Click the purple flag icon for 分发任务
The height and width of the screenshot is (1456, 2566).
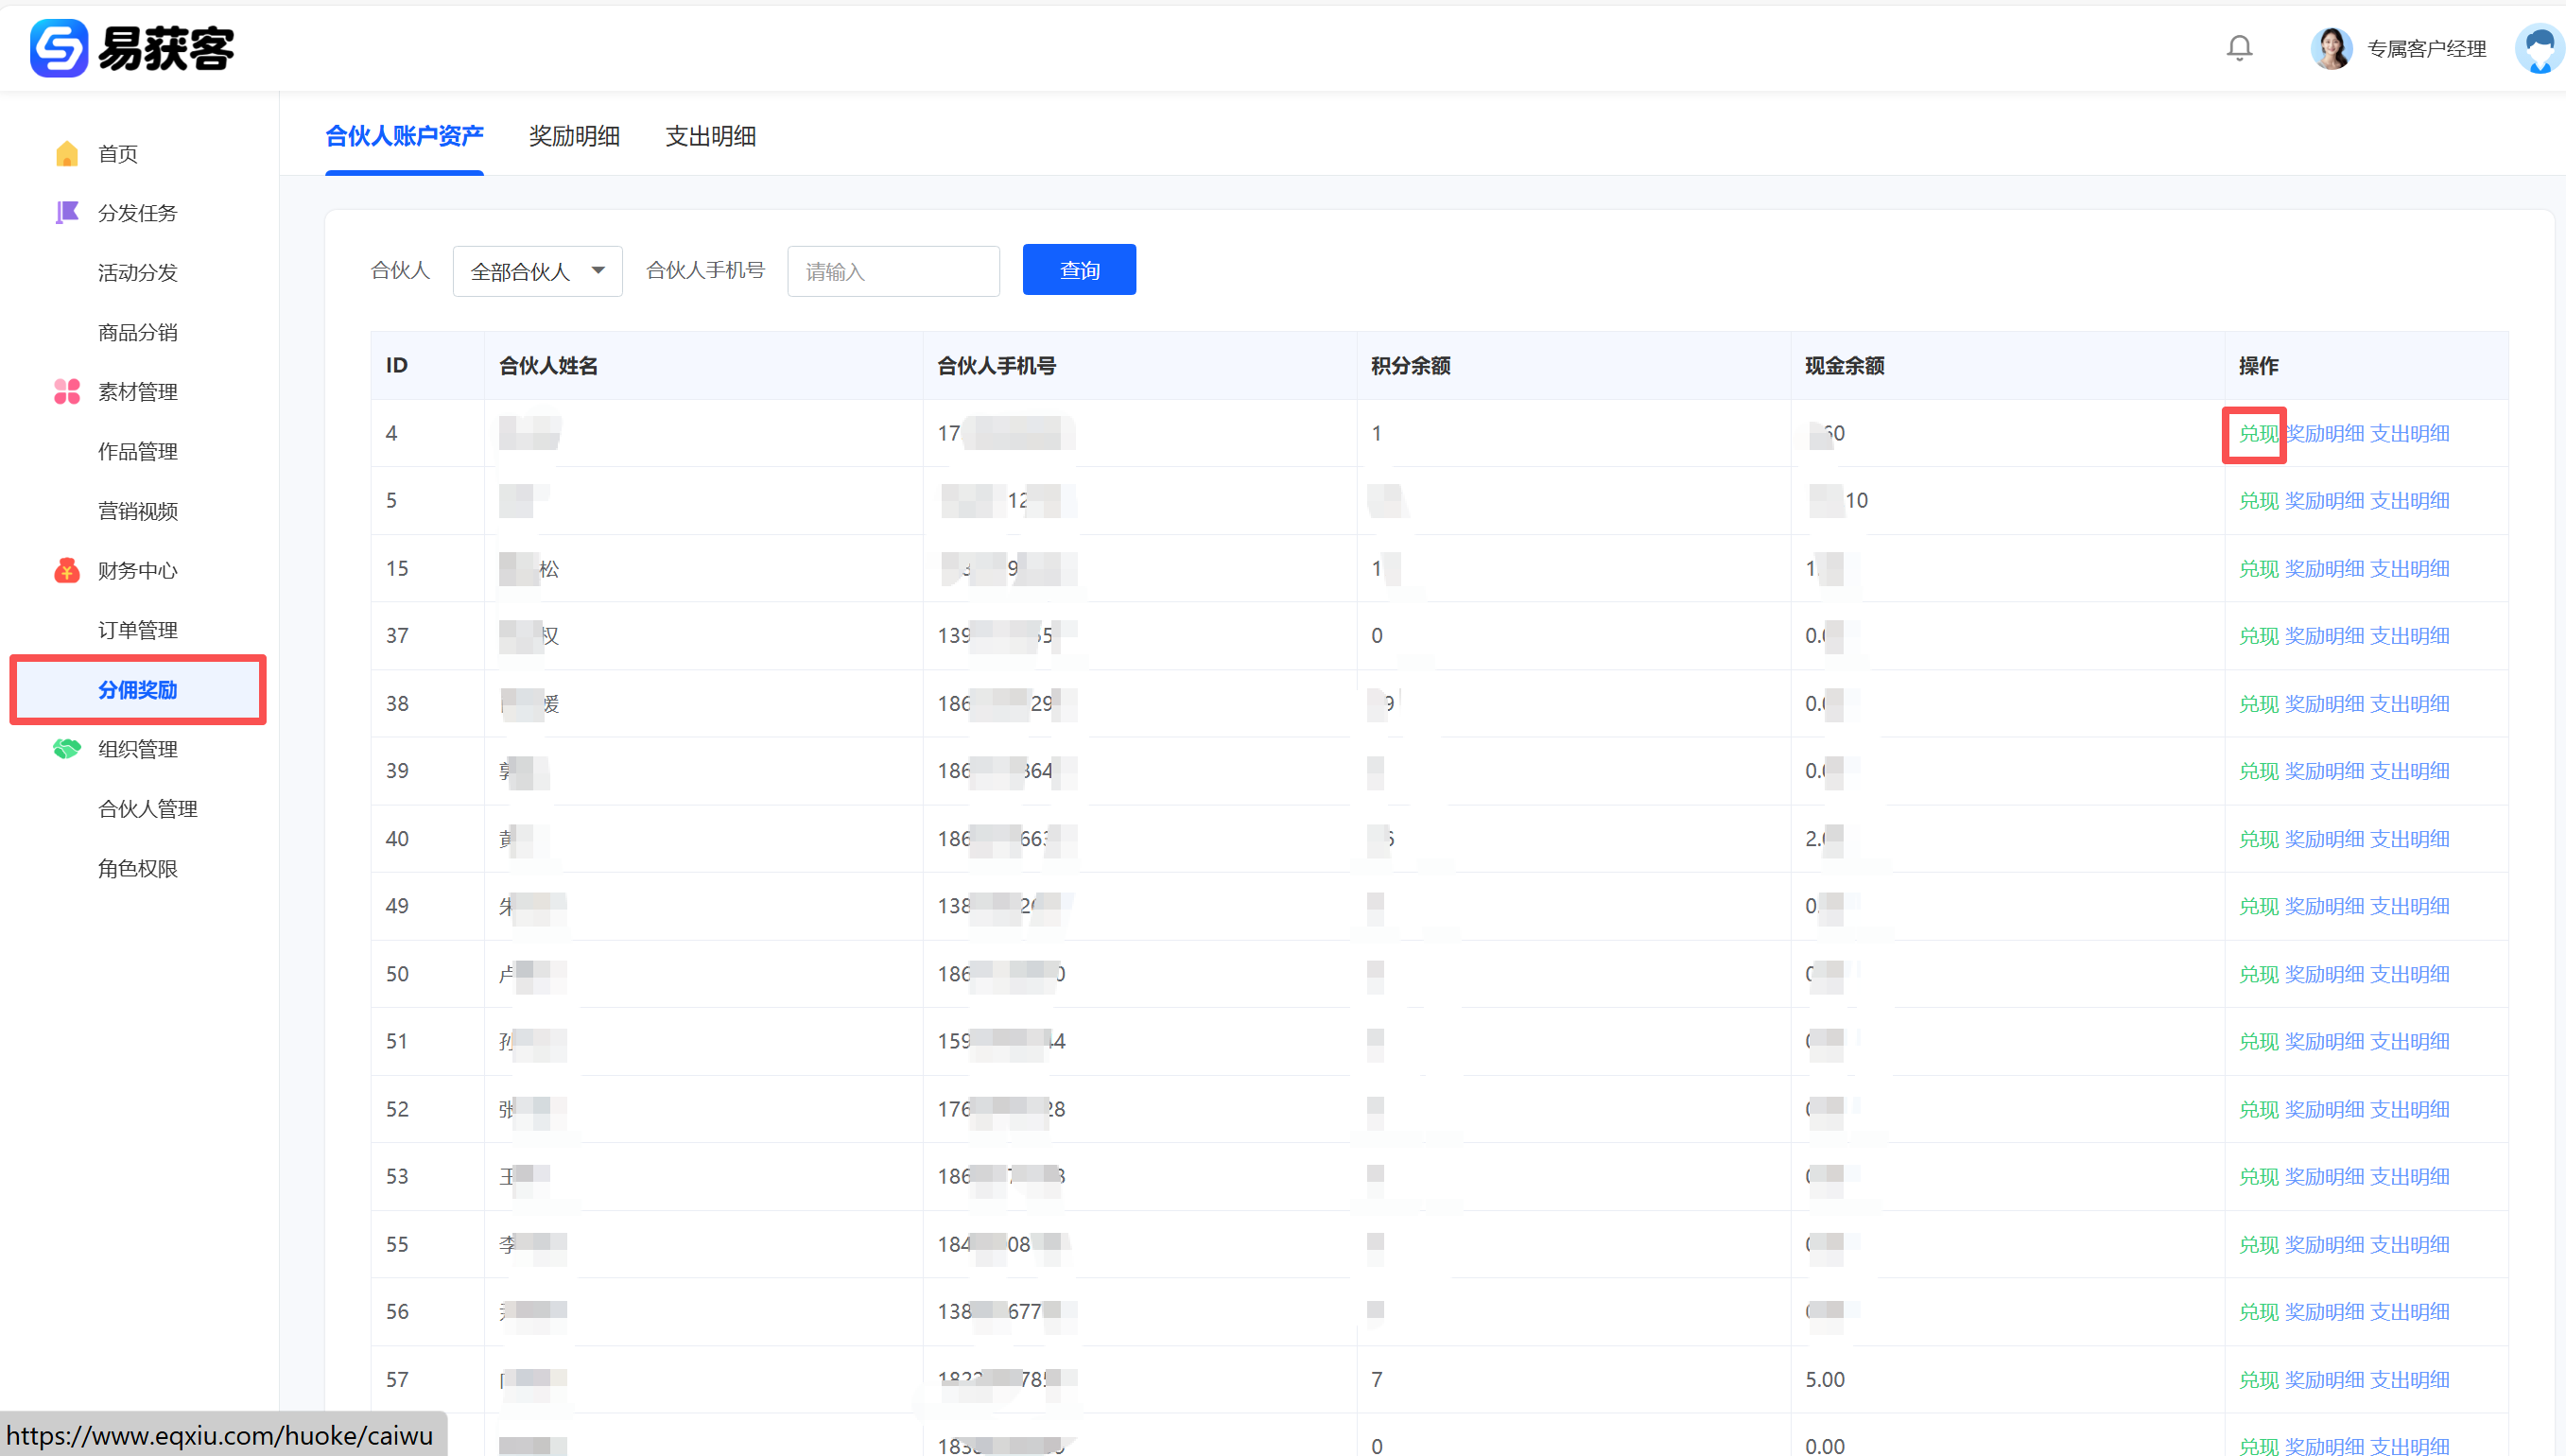(x=67, y=213)
